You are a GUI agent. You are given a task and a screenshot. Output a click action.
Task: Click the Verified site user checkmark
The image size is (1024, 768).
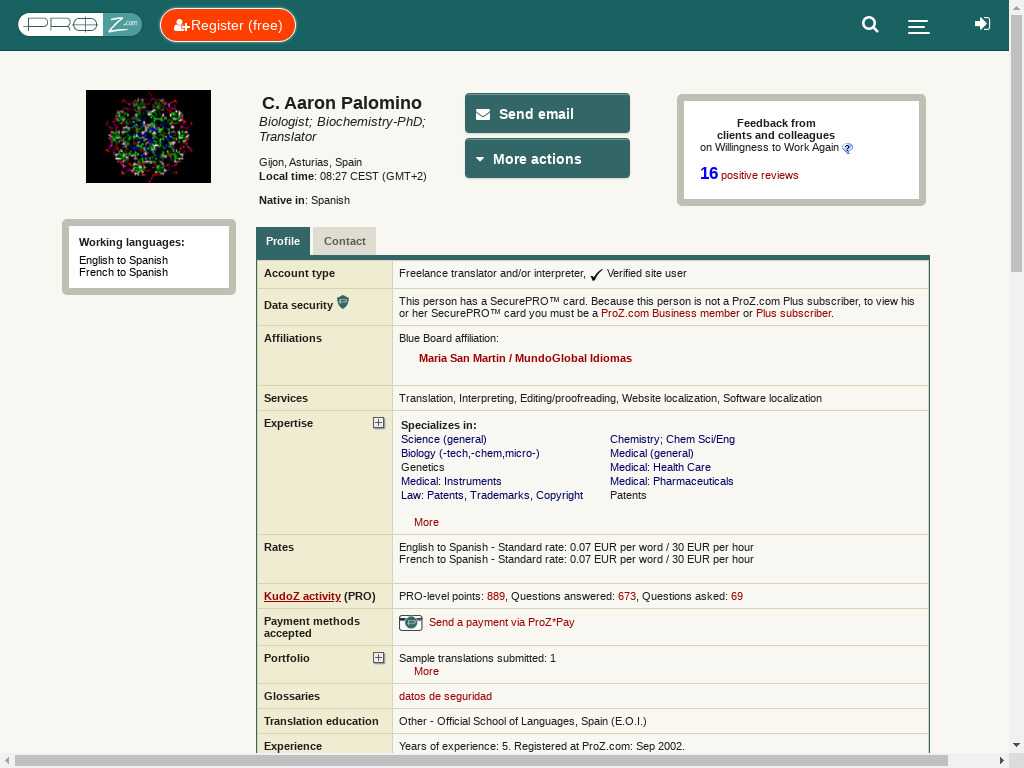pos(596,275)
